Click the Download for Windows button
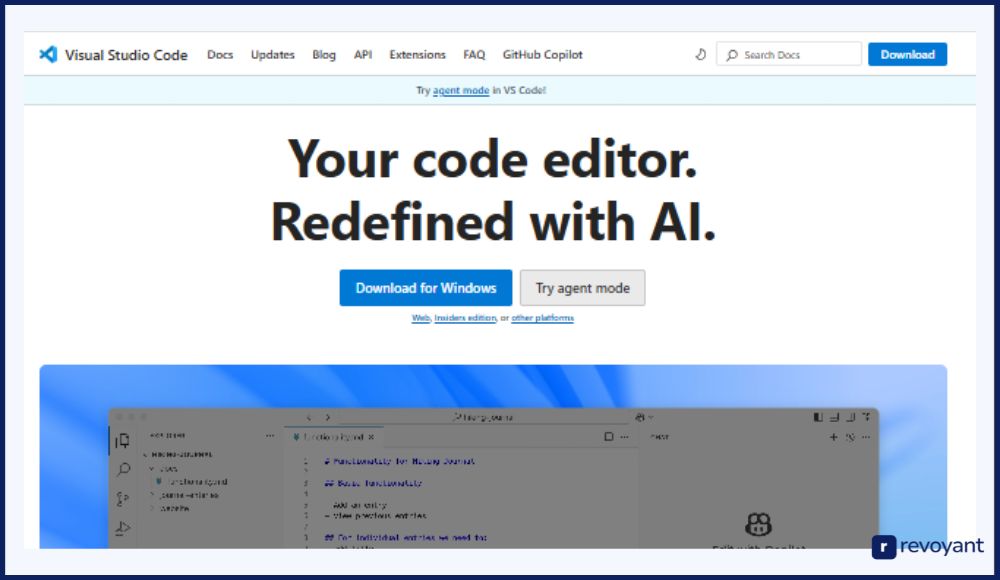The width and height of the screenshot is (1000, 580). [x=425, y=288]
